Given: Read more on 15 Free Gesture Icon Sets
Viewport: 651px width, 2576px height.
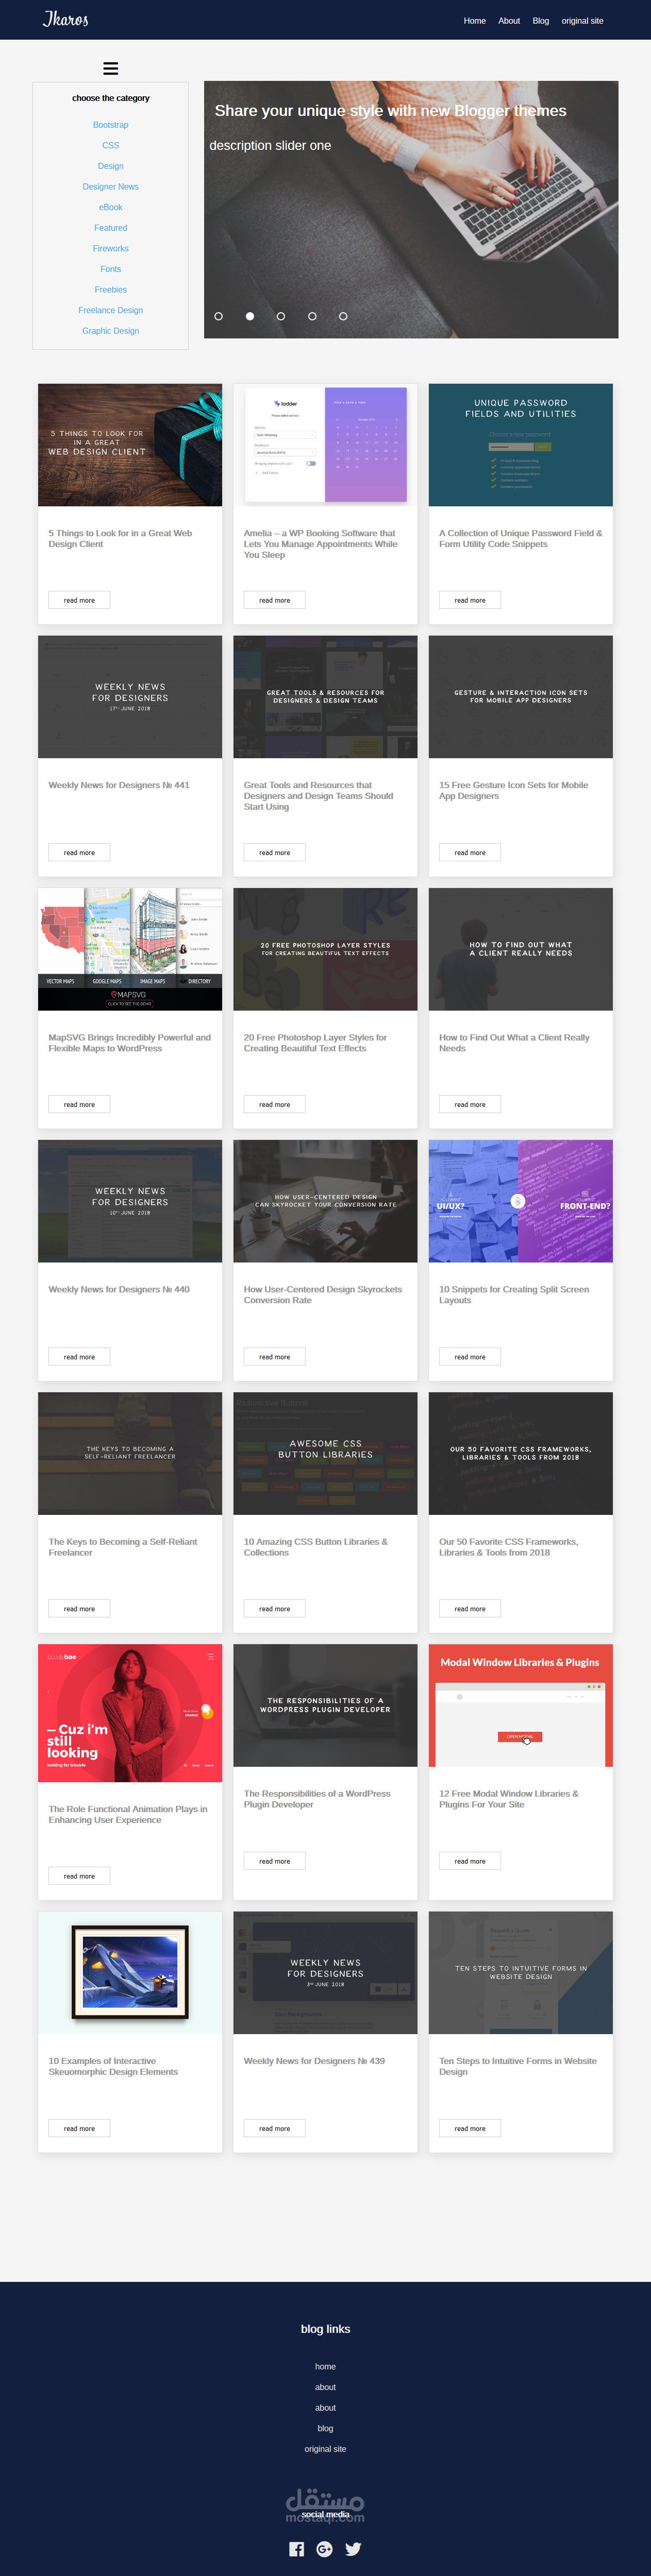Looking at the screenshot, I should pos(470,852).
